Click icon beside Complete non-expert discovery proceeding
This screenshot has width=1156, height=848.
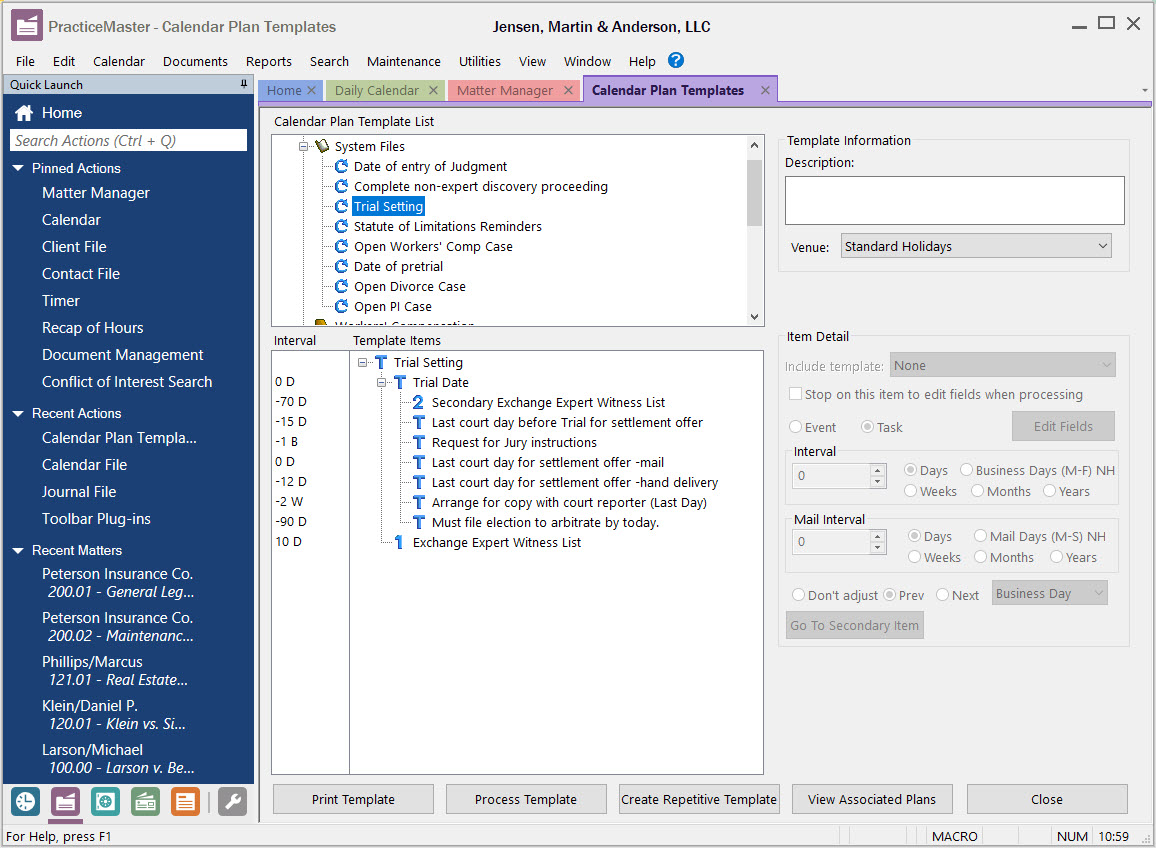(341, 186)
